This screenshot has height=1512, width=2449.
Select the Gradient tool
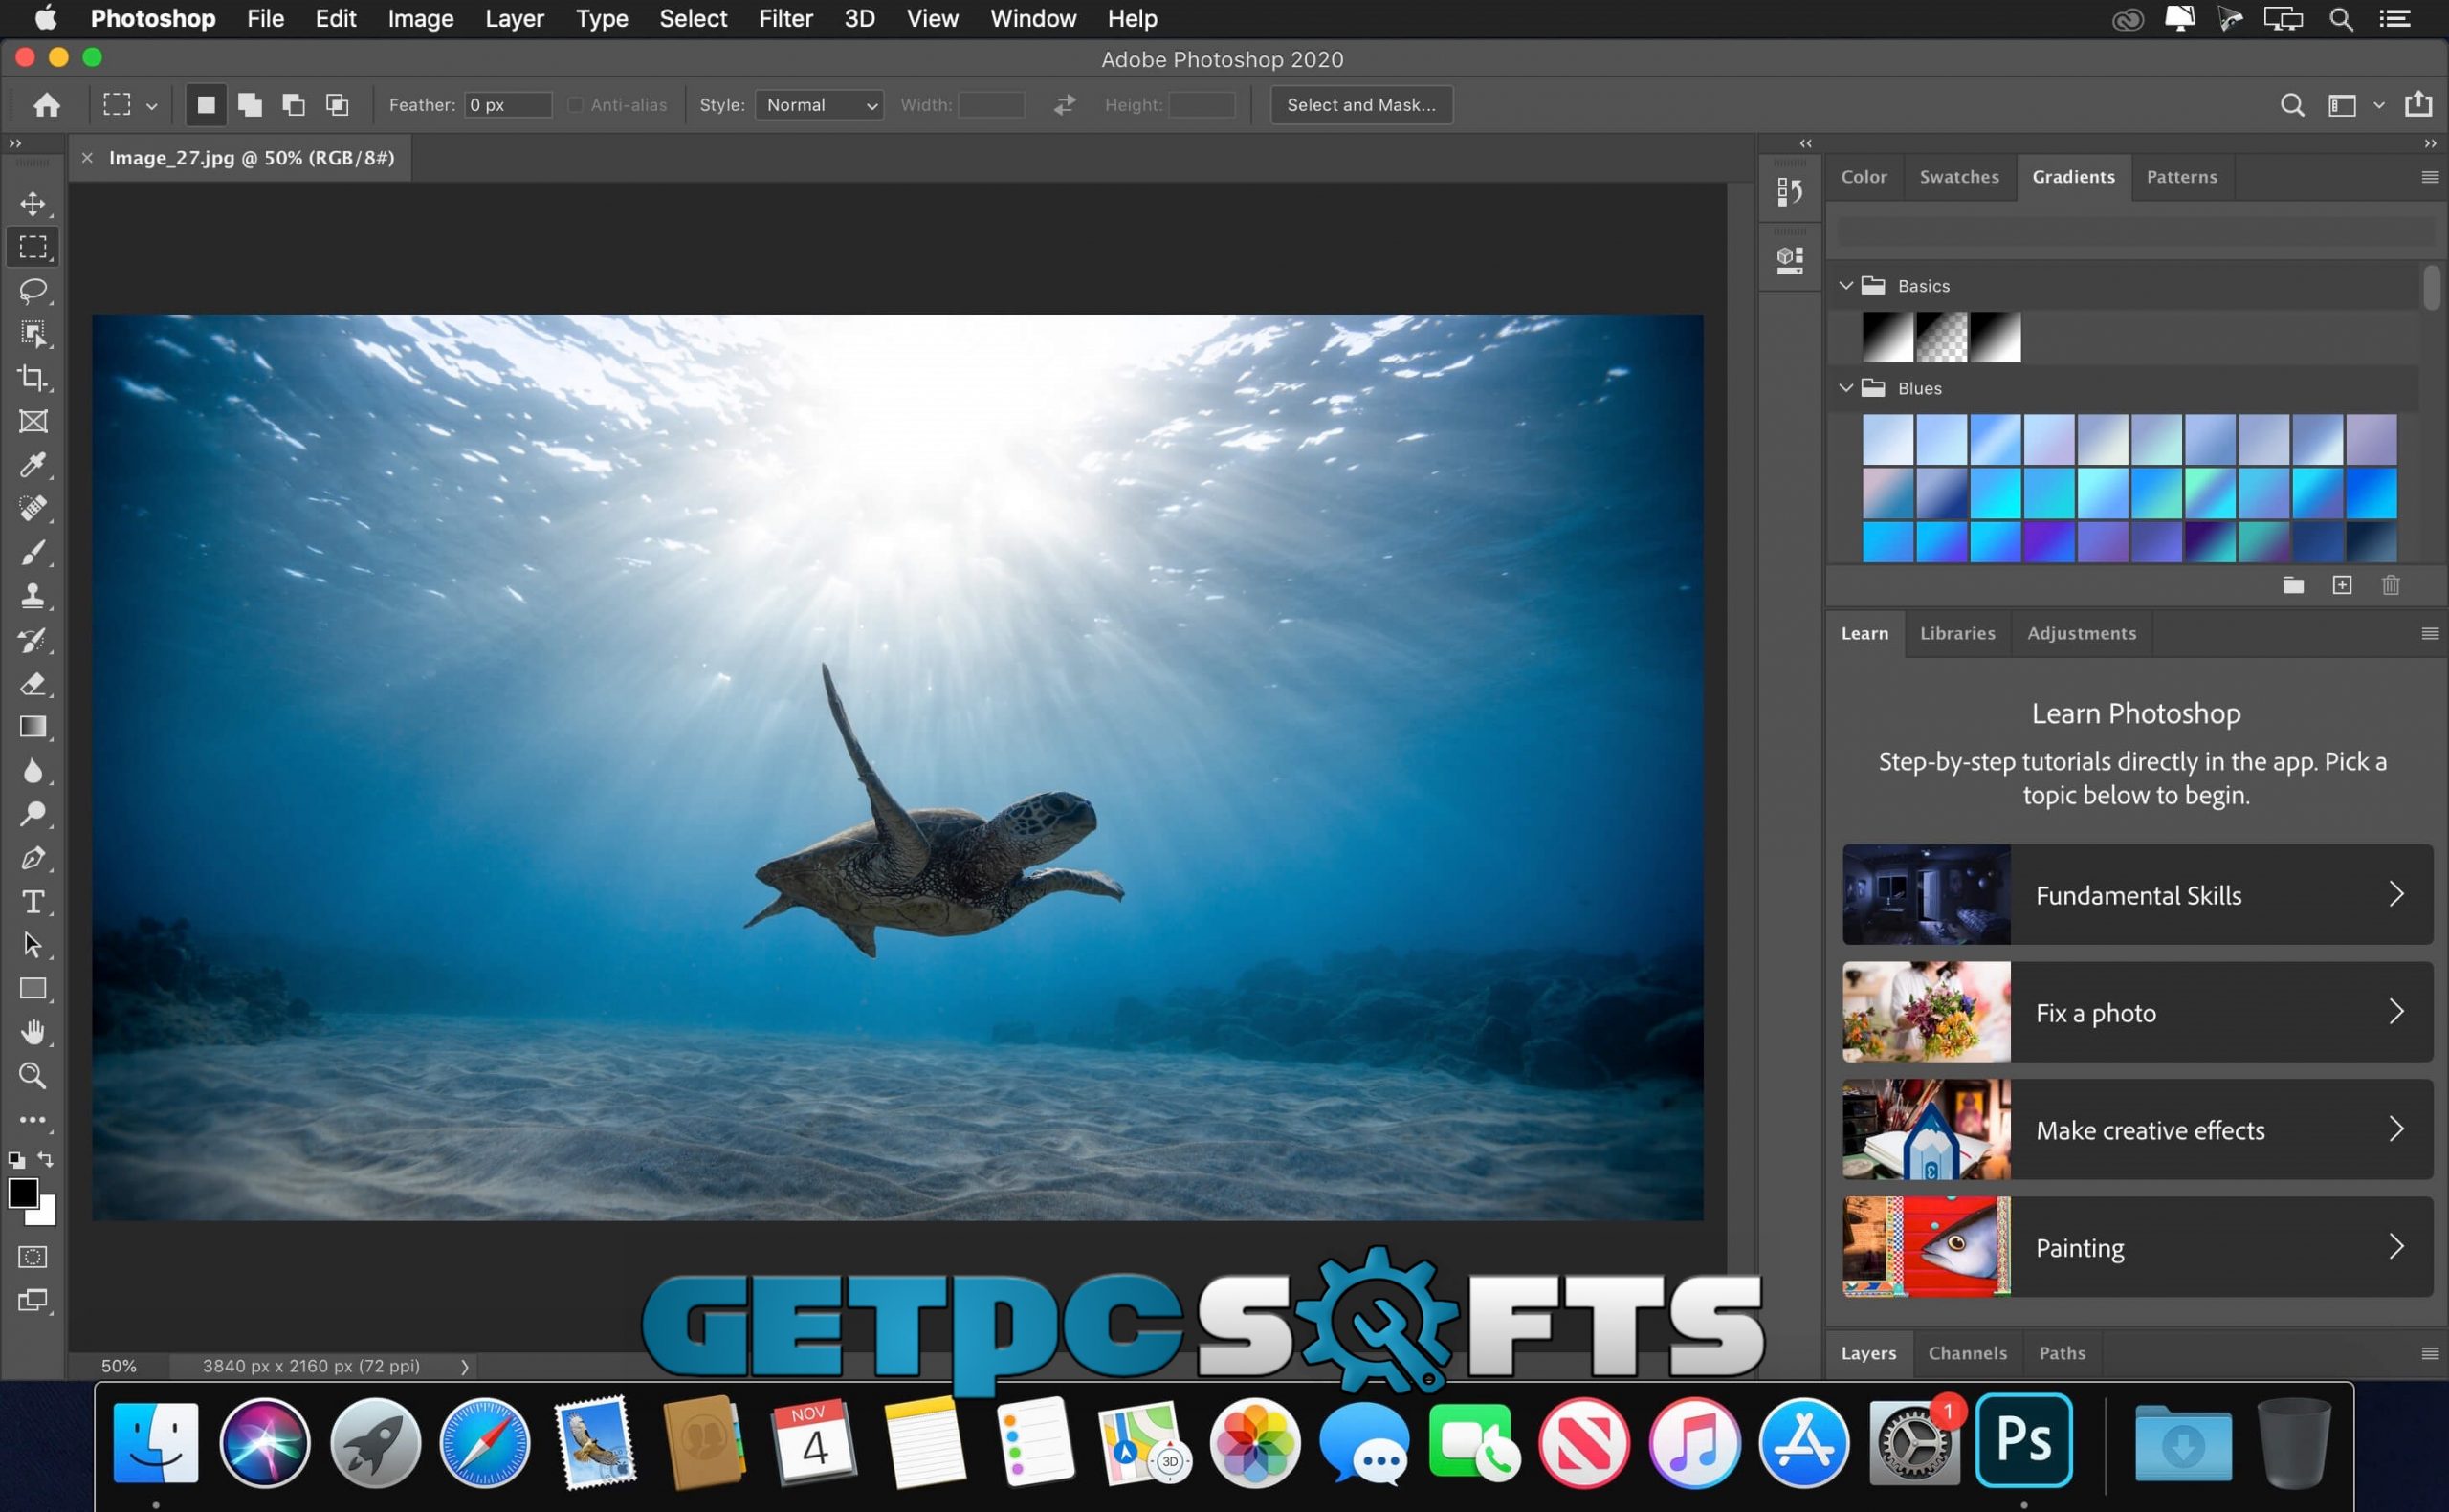click(33, 727)
